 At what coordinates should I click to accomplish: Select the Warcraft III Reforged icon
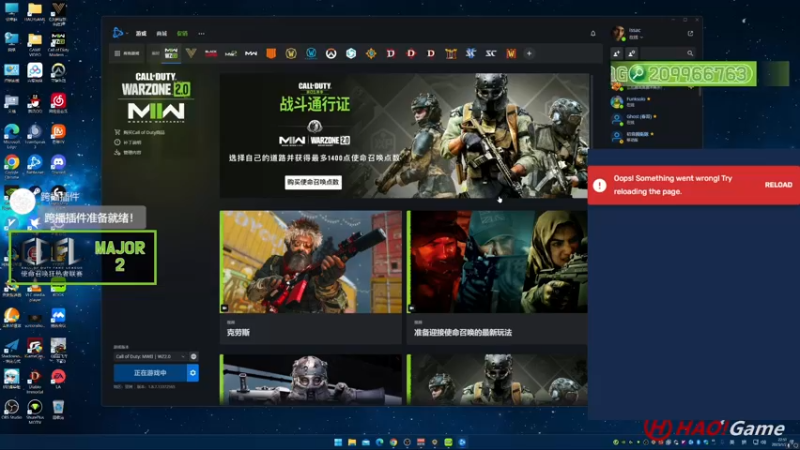coord(451,53)
